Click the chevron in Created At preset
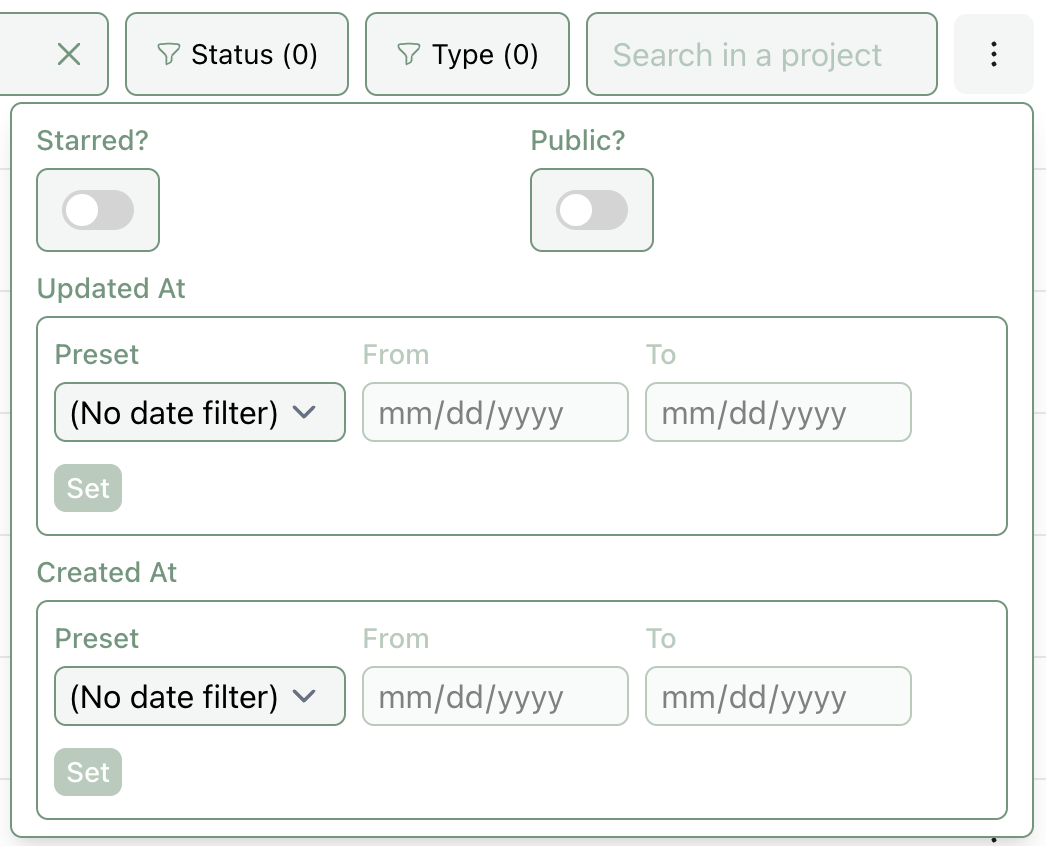This screenshot has height=846, width=1046. coord(304,696)
